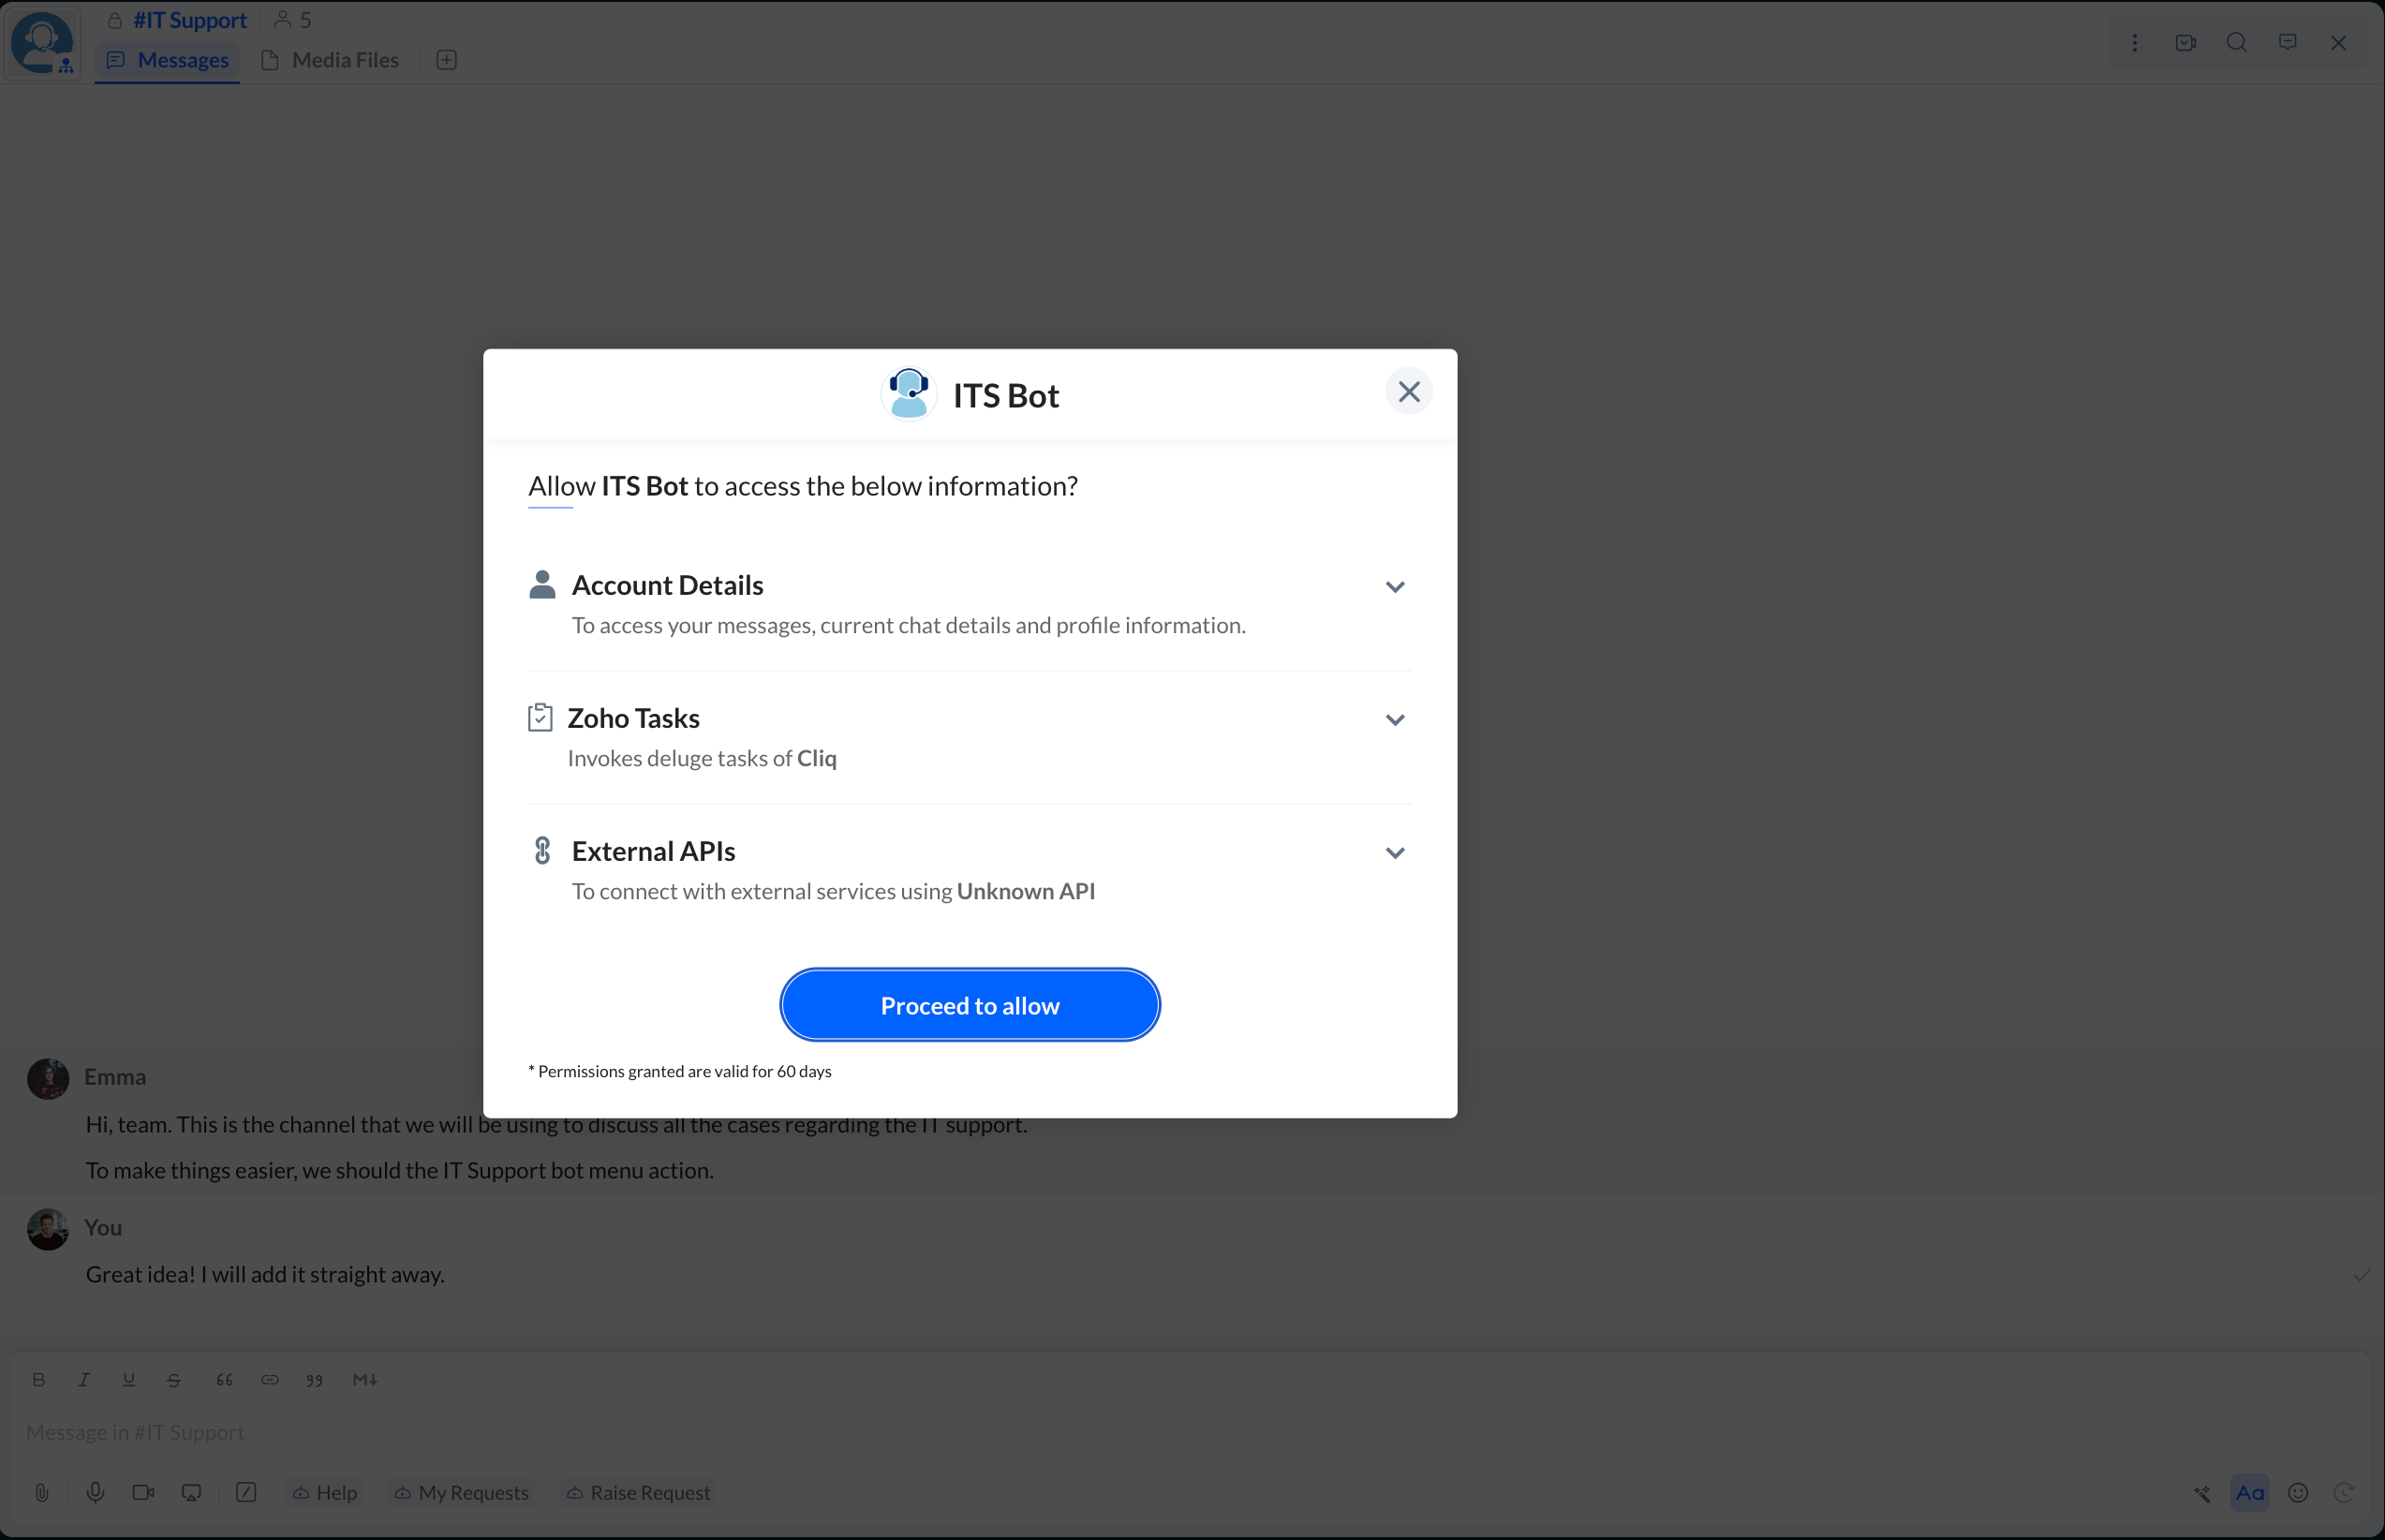The height and width of the screenshot is (1540, 2385).
Task: Click the schedule message clock icon
Action: pos(2343,1493)
